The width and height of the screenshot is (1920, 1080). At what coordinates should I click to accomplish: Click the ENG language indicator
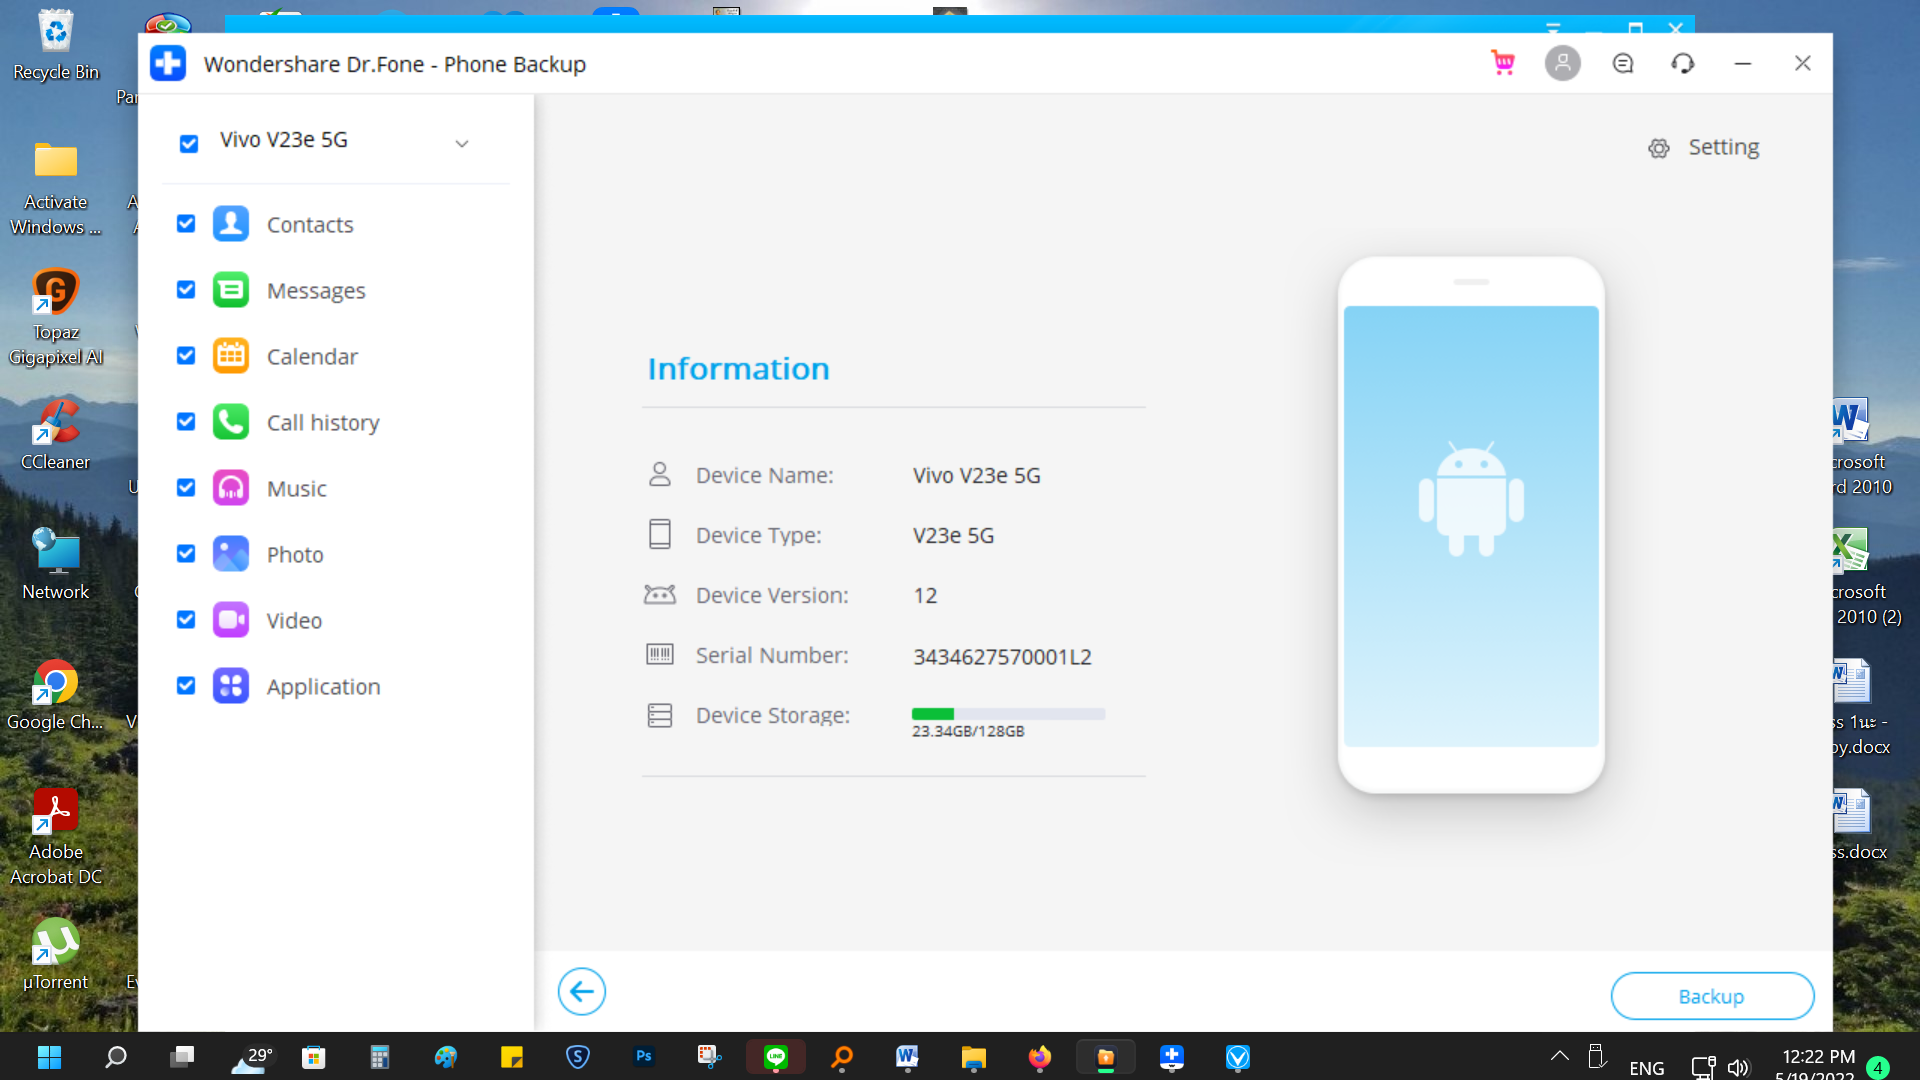1646,1068
